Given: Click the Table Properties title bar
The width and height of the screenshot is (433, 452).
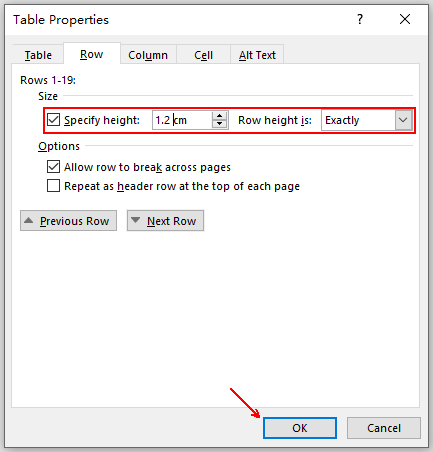Looking at the screenshot, I should point(180,20).
